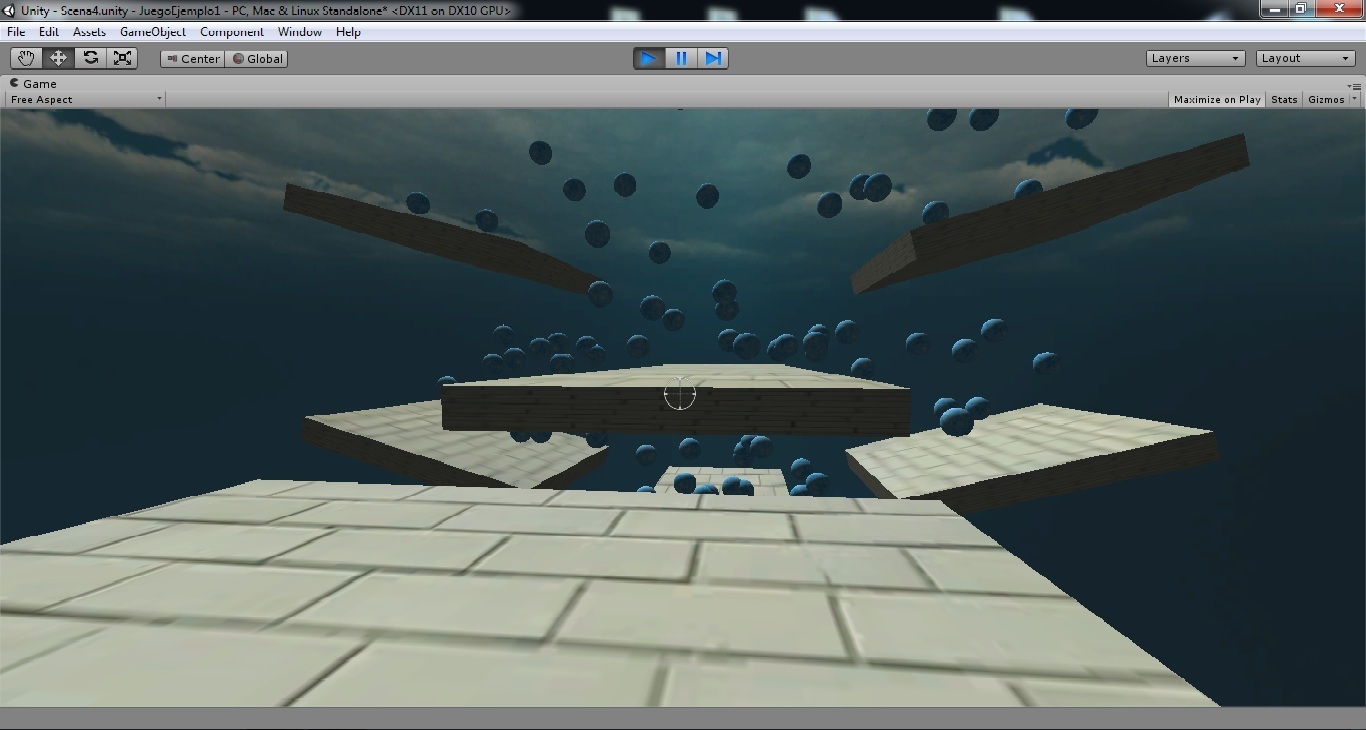Click the Gizmos button

click(1326, 99)
